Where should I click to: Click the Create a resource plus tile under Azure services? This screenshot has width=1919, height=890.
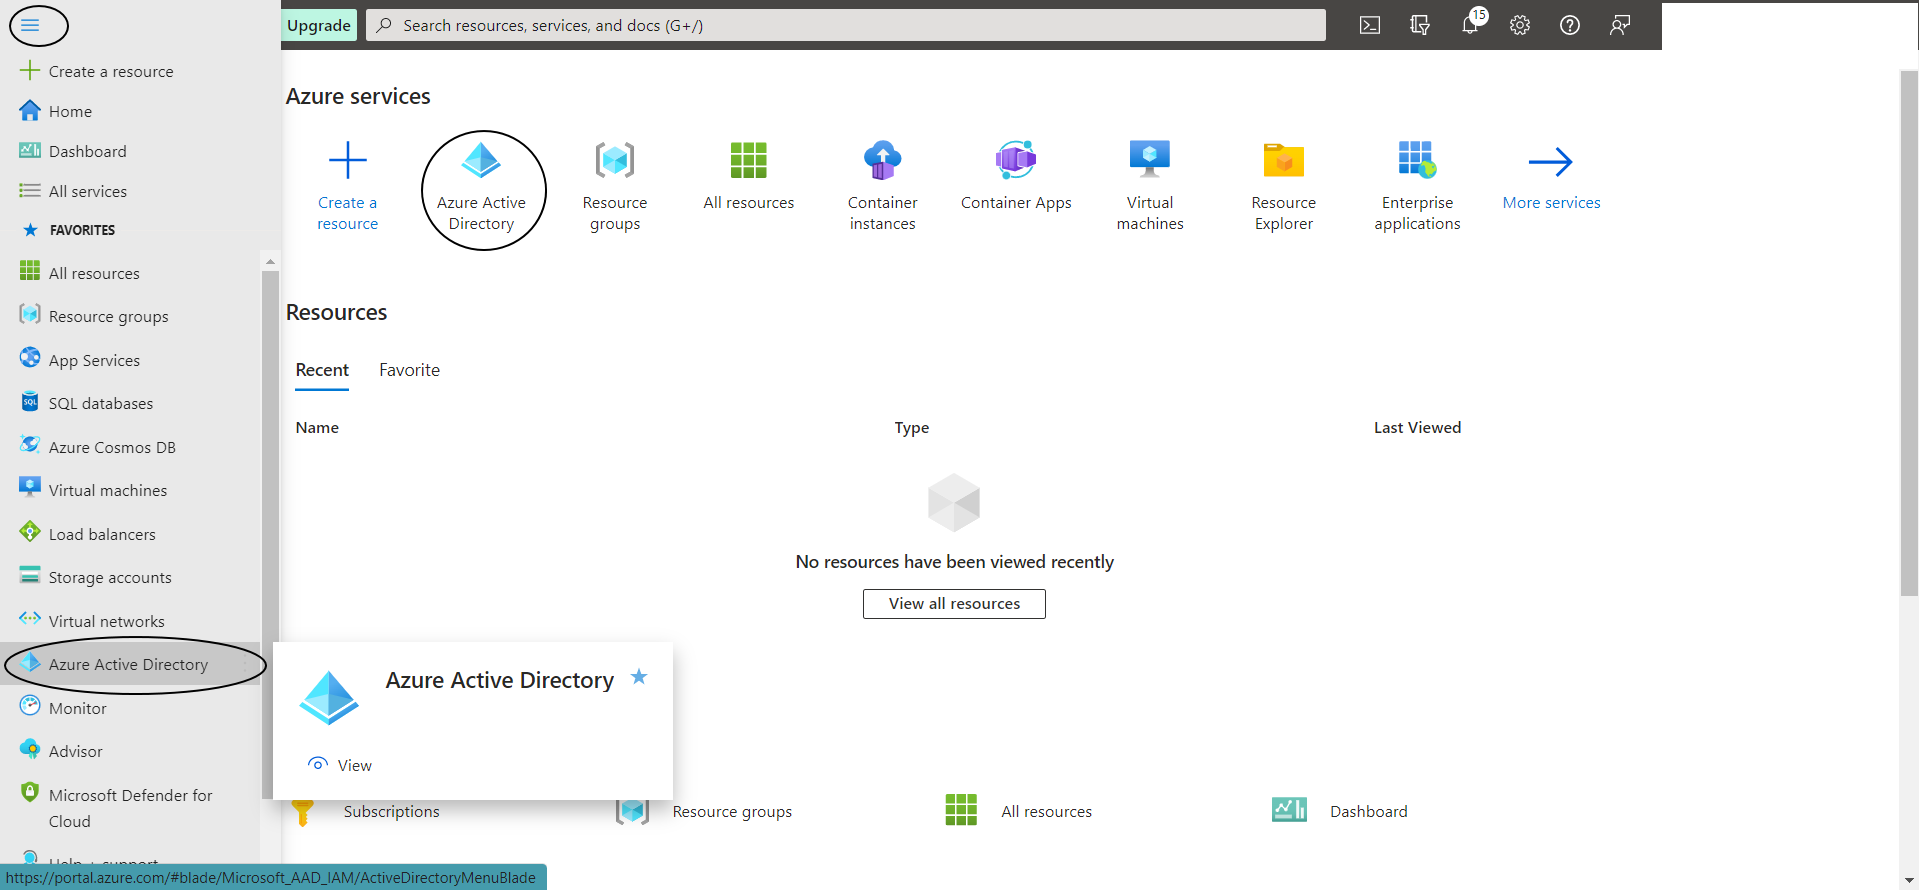tap(348, 186)
